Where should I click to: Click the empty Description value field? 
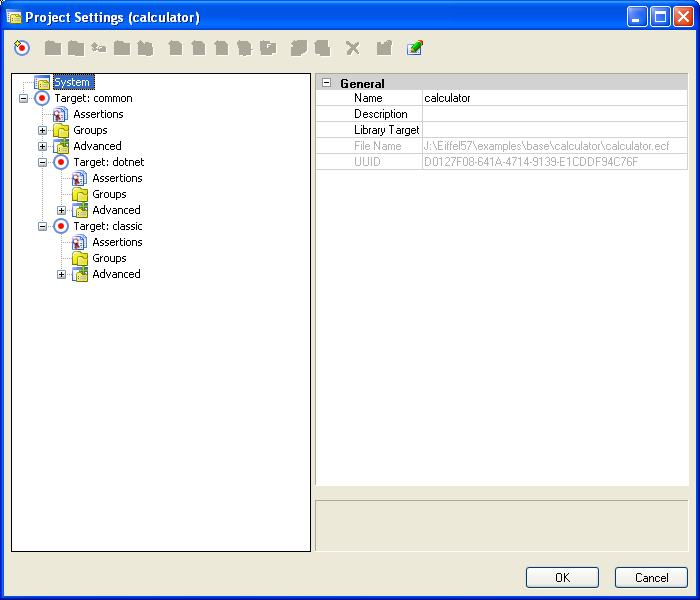(554, 114)
